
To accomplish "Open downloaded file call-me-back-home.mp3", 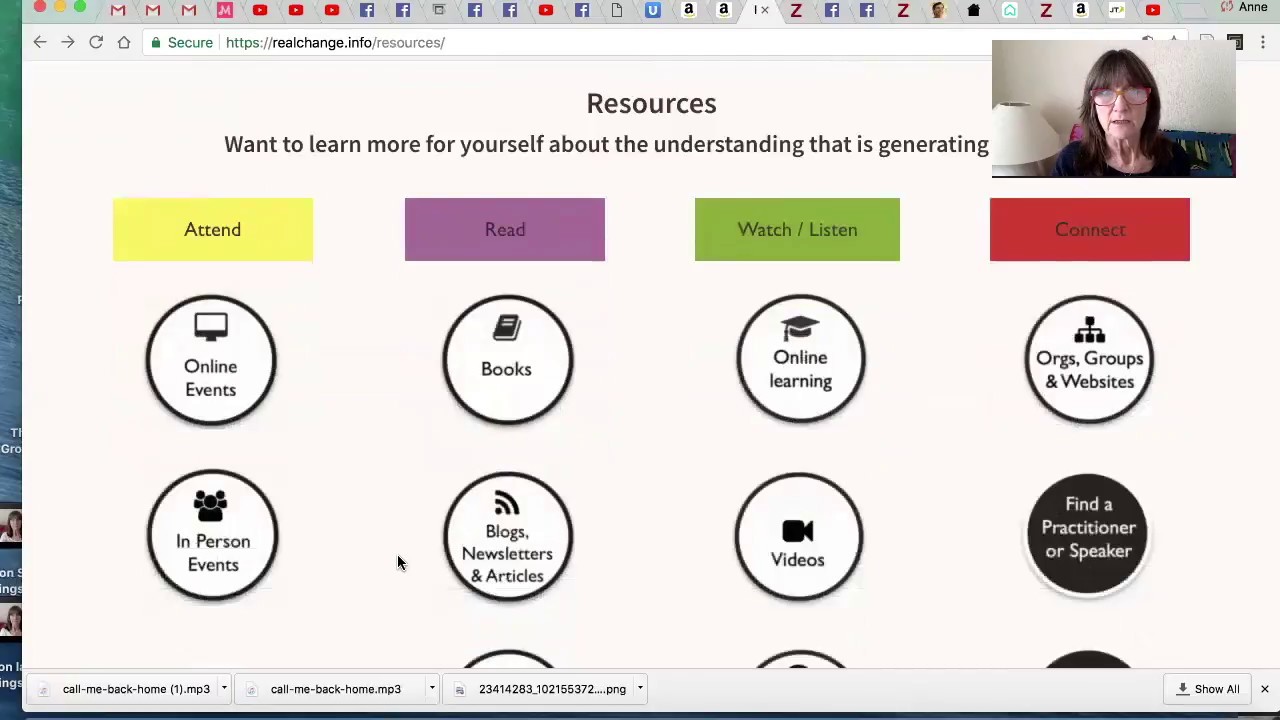I will click(x=332, y=689).
